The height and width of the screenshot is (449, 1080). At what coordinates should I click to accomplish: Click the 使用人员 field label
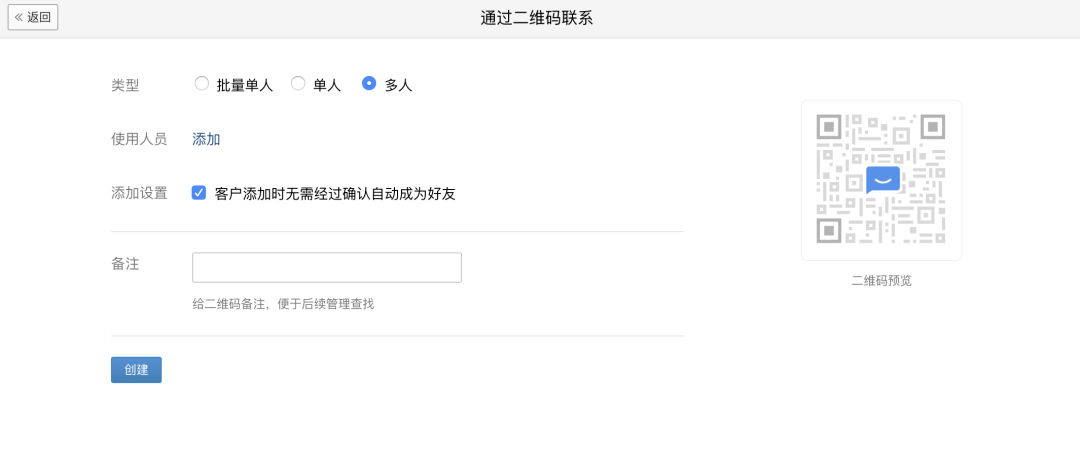coord(139,139)
